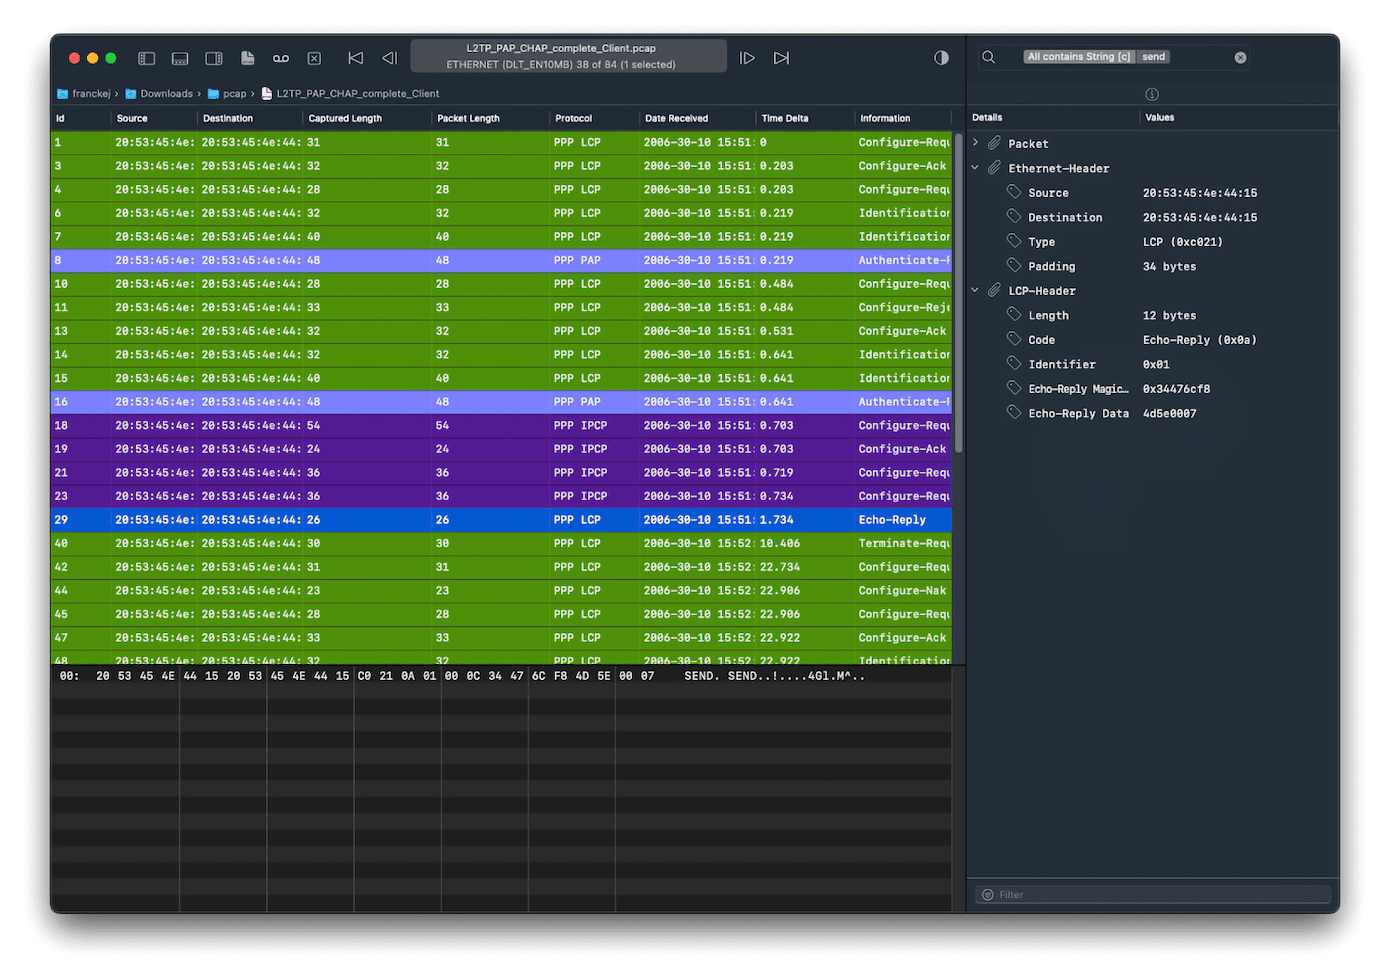This screenshot has height=980, width=1390.
Task: Collapse the LCP-Header section
Action: [976, 291]
